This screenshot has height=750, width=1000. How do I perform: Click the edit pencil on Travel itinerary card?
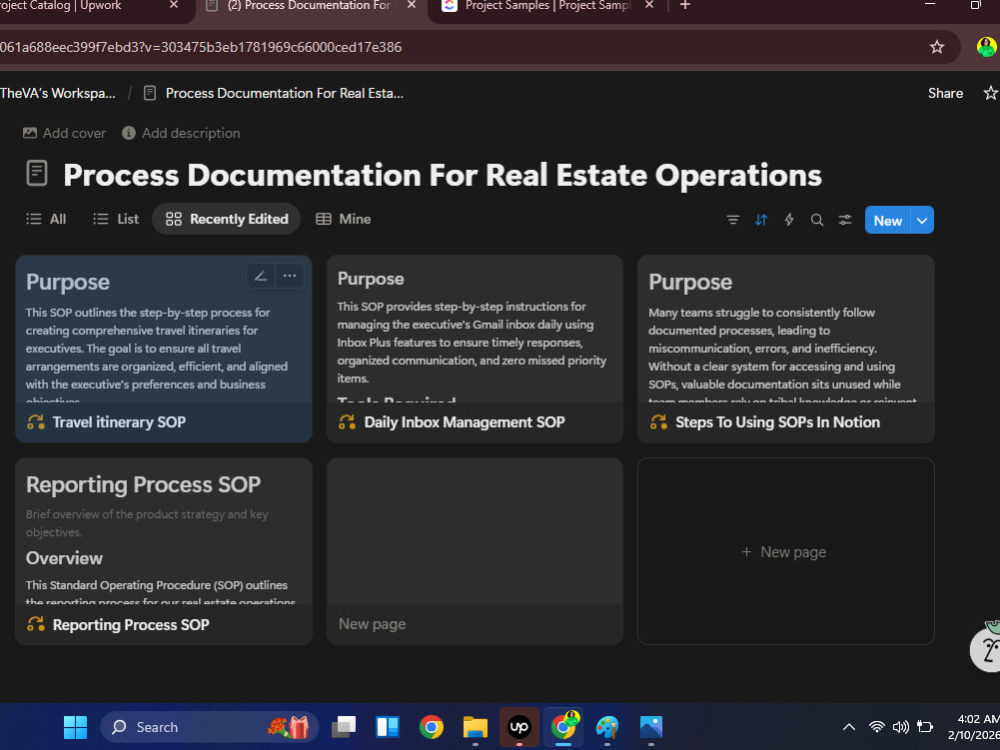click(x=260, y=276)
